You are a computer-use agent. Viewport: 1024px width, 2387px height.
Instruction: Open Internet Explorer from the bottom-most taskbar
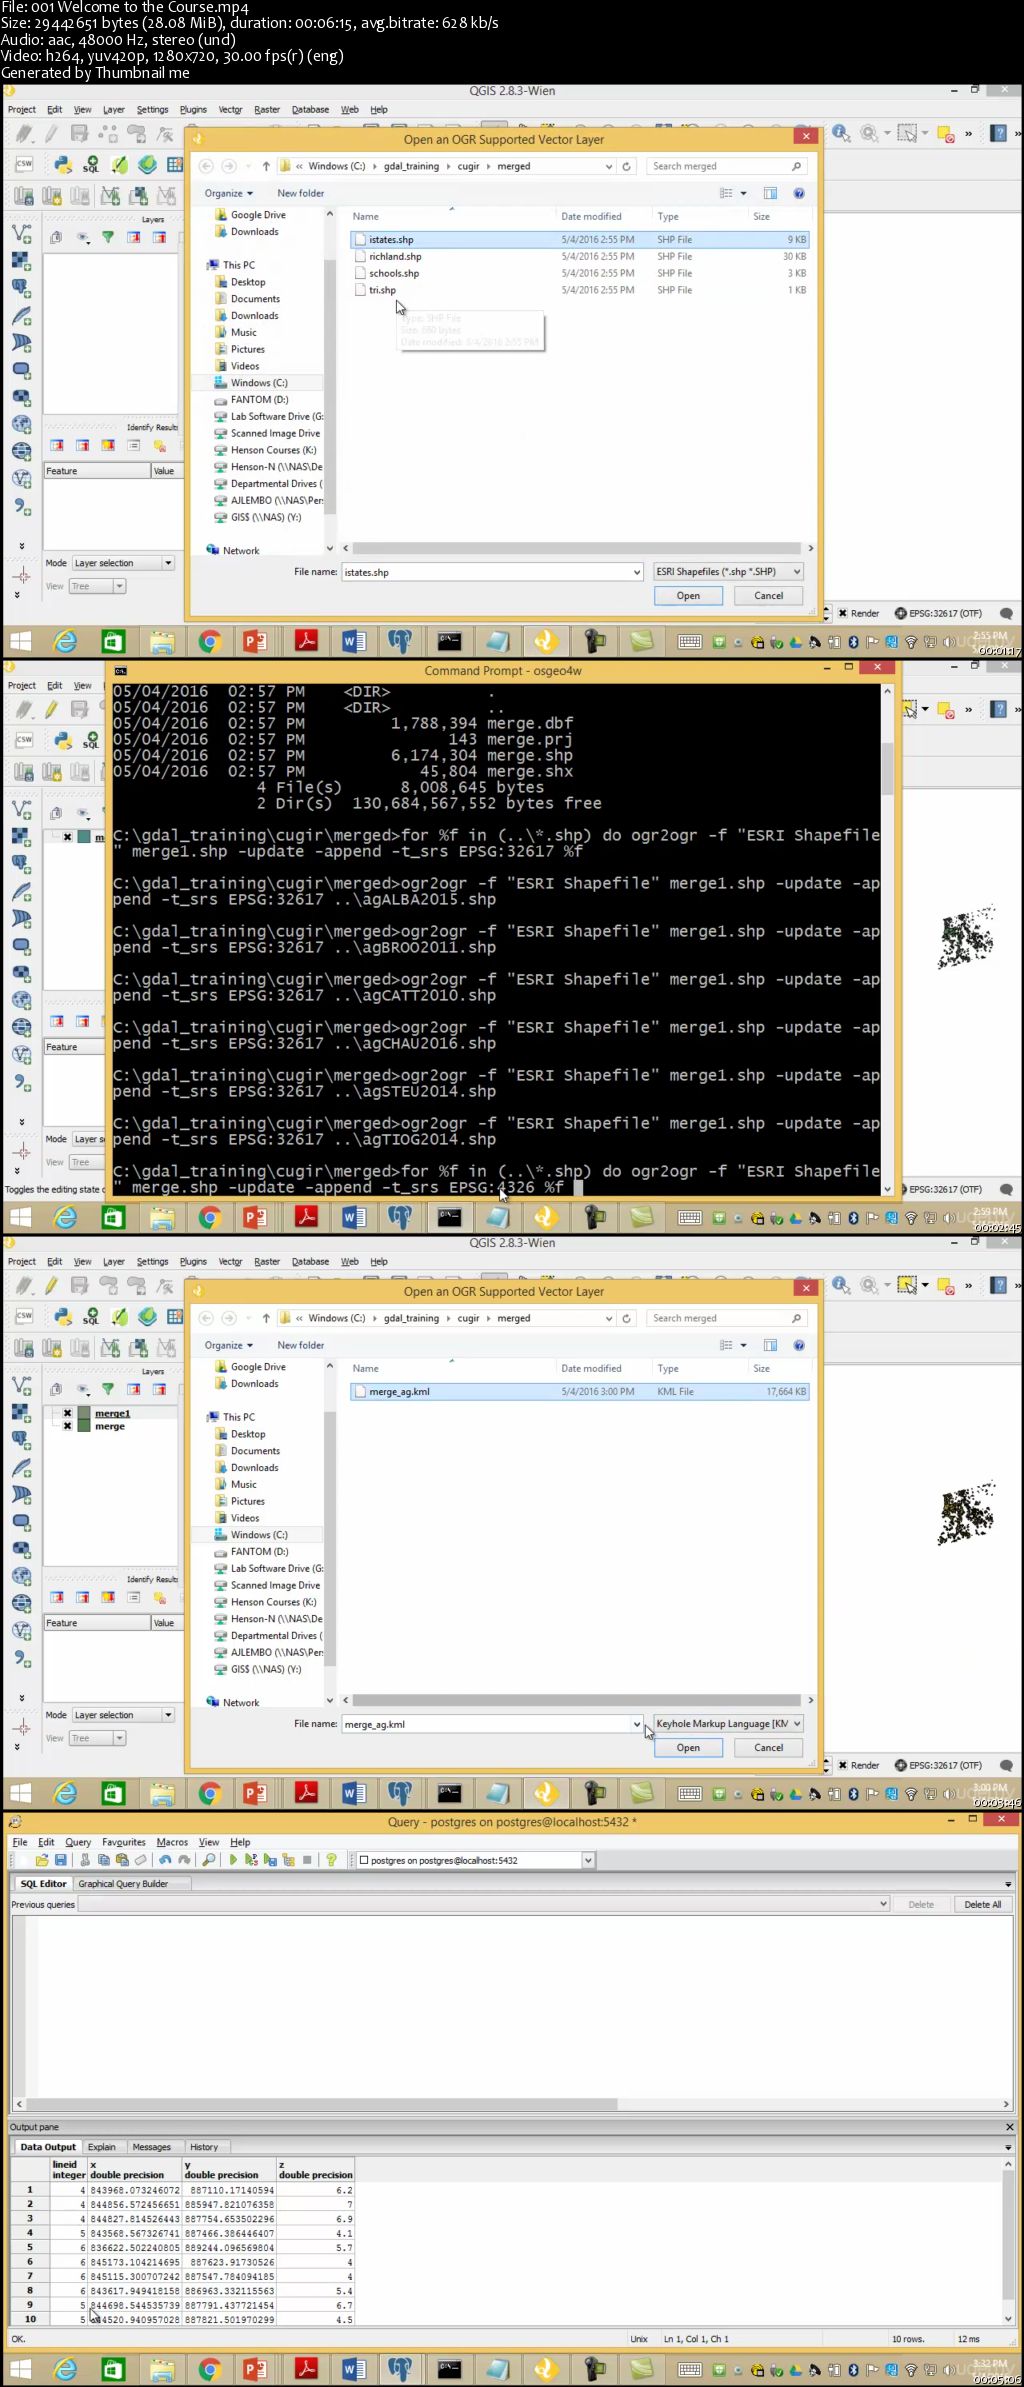pyautogui.click(x=66, y=2369)
